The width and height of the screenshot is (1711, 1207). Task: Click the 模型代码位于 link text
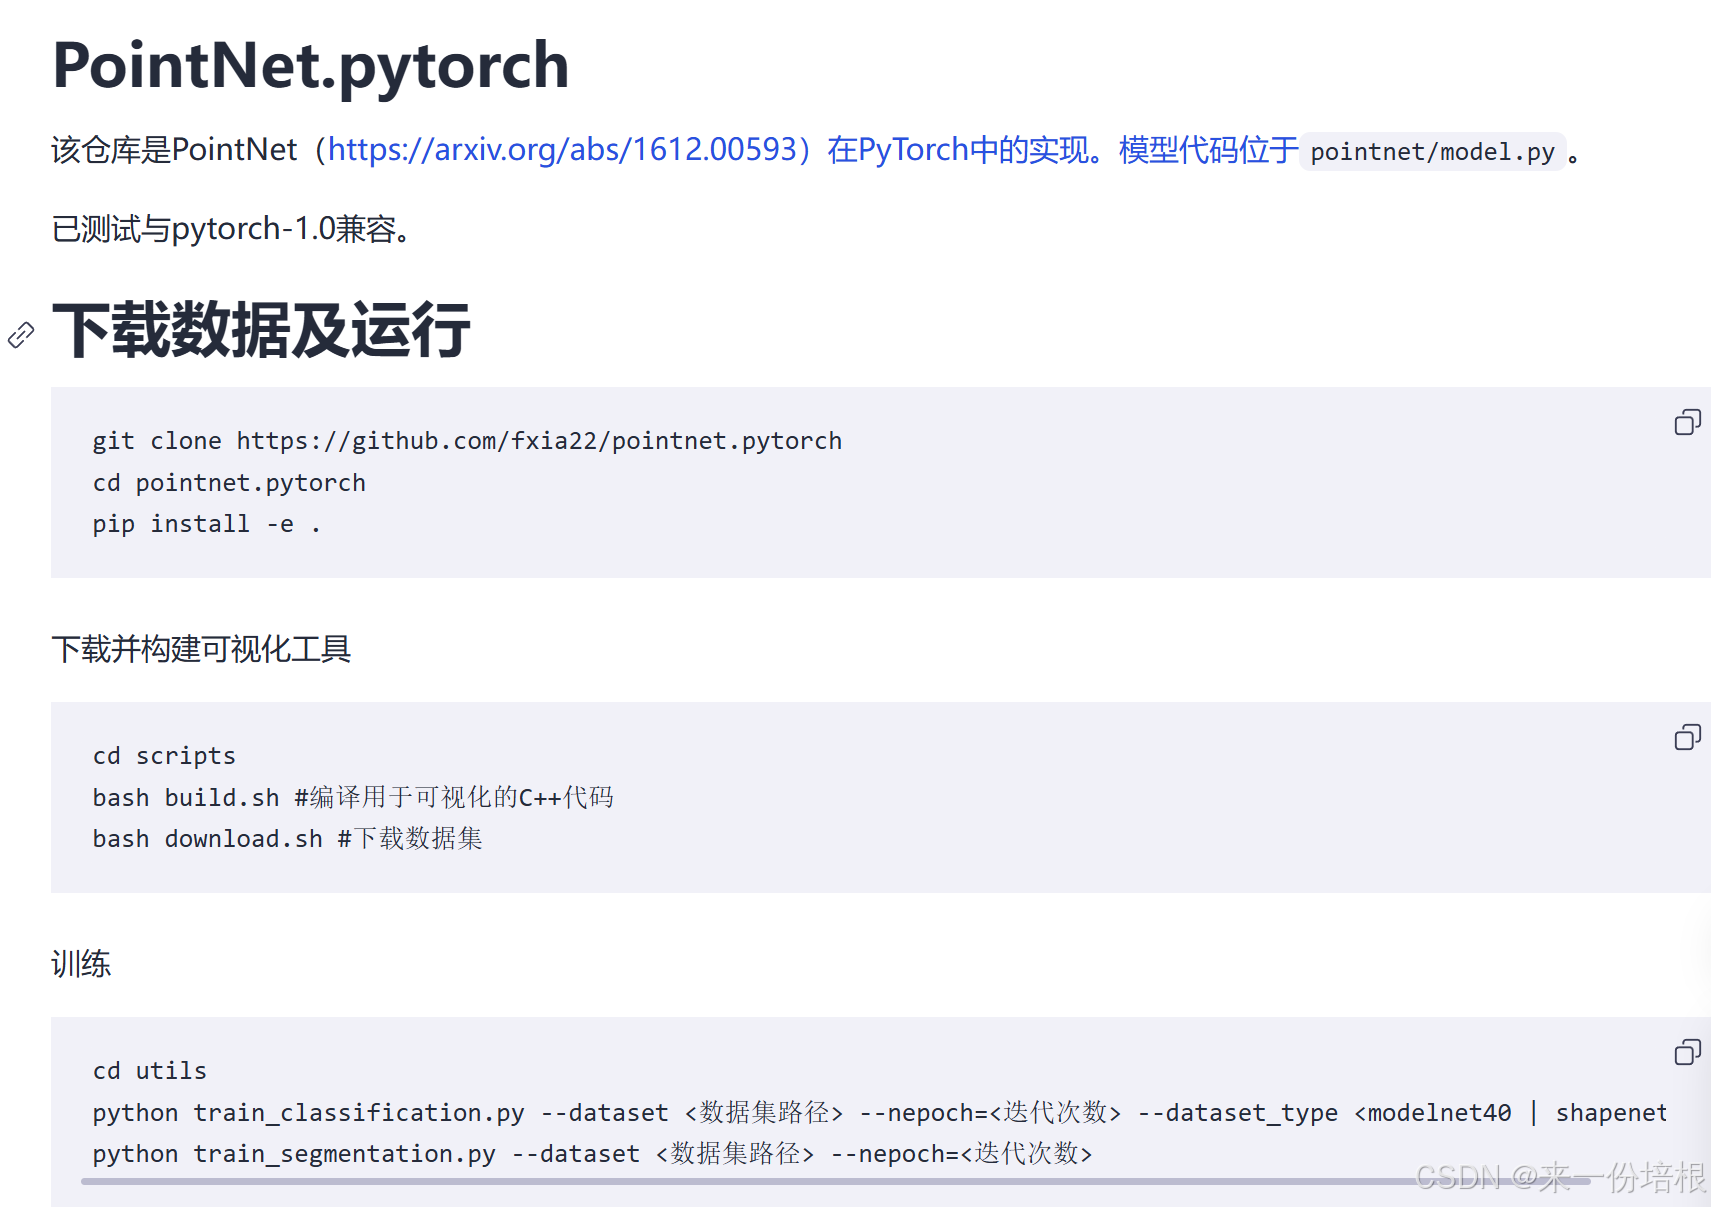(1208, 149)
